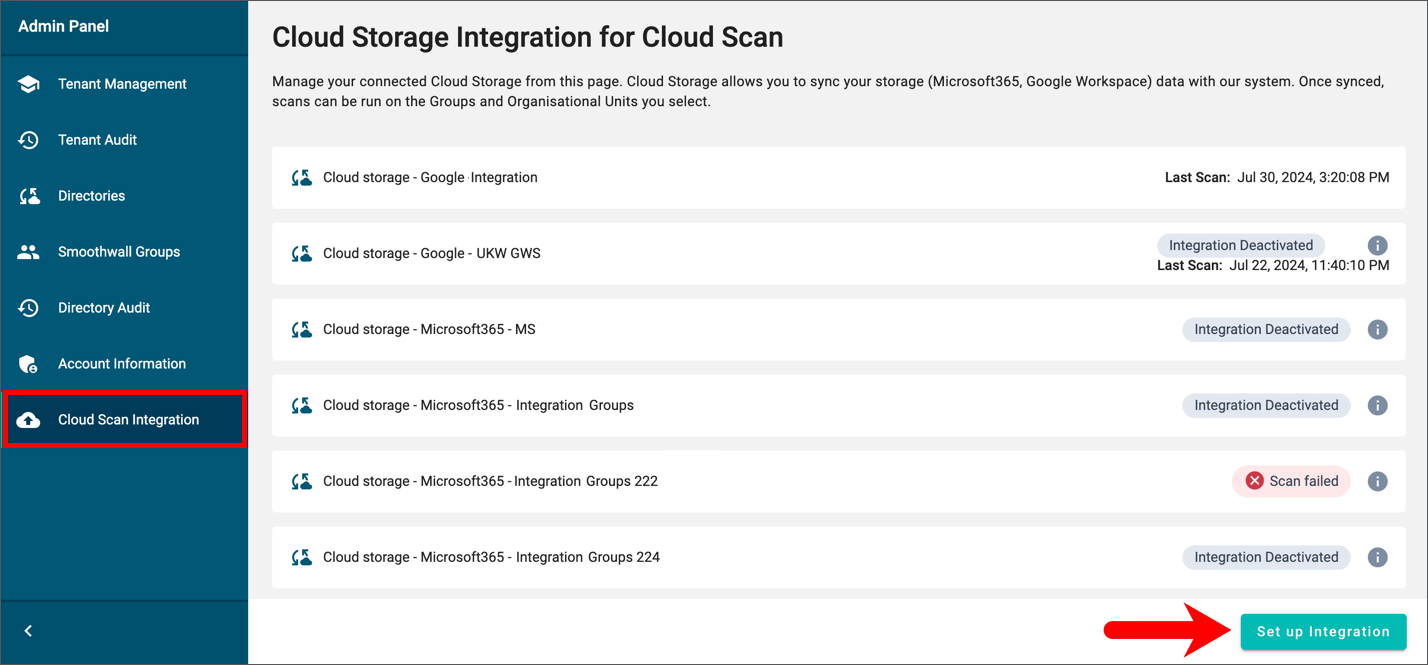
Task: Click the graduation cap icon beside Tenant Management
Action: point(29,84)
